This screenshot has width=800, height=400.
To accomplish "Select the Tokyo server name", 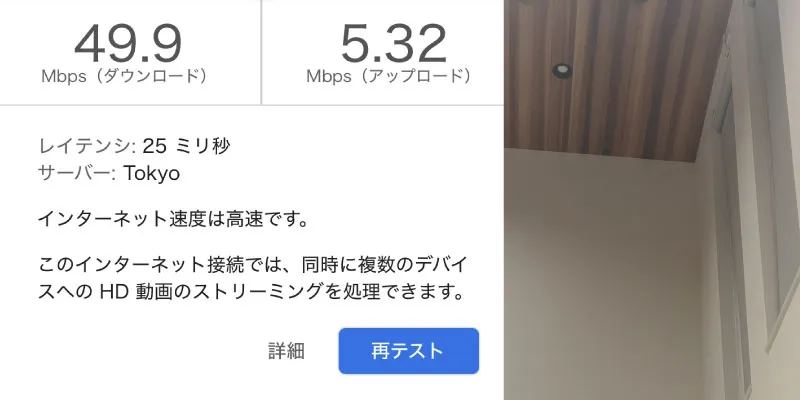I will (x=152, y=174).
